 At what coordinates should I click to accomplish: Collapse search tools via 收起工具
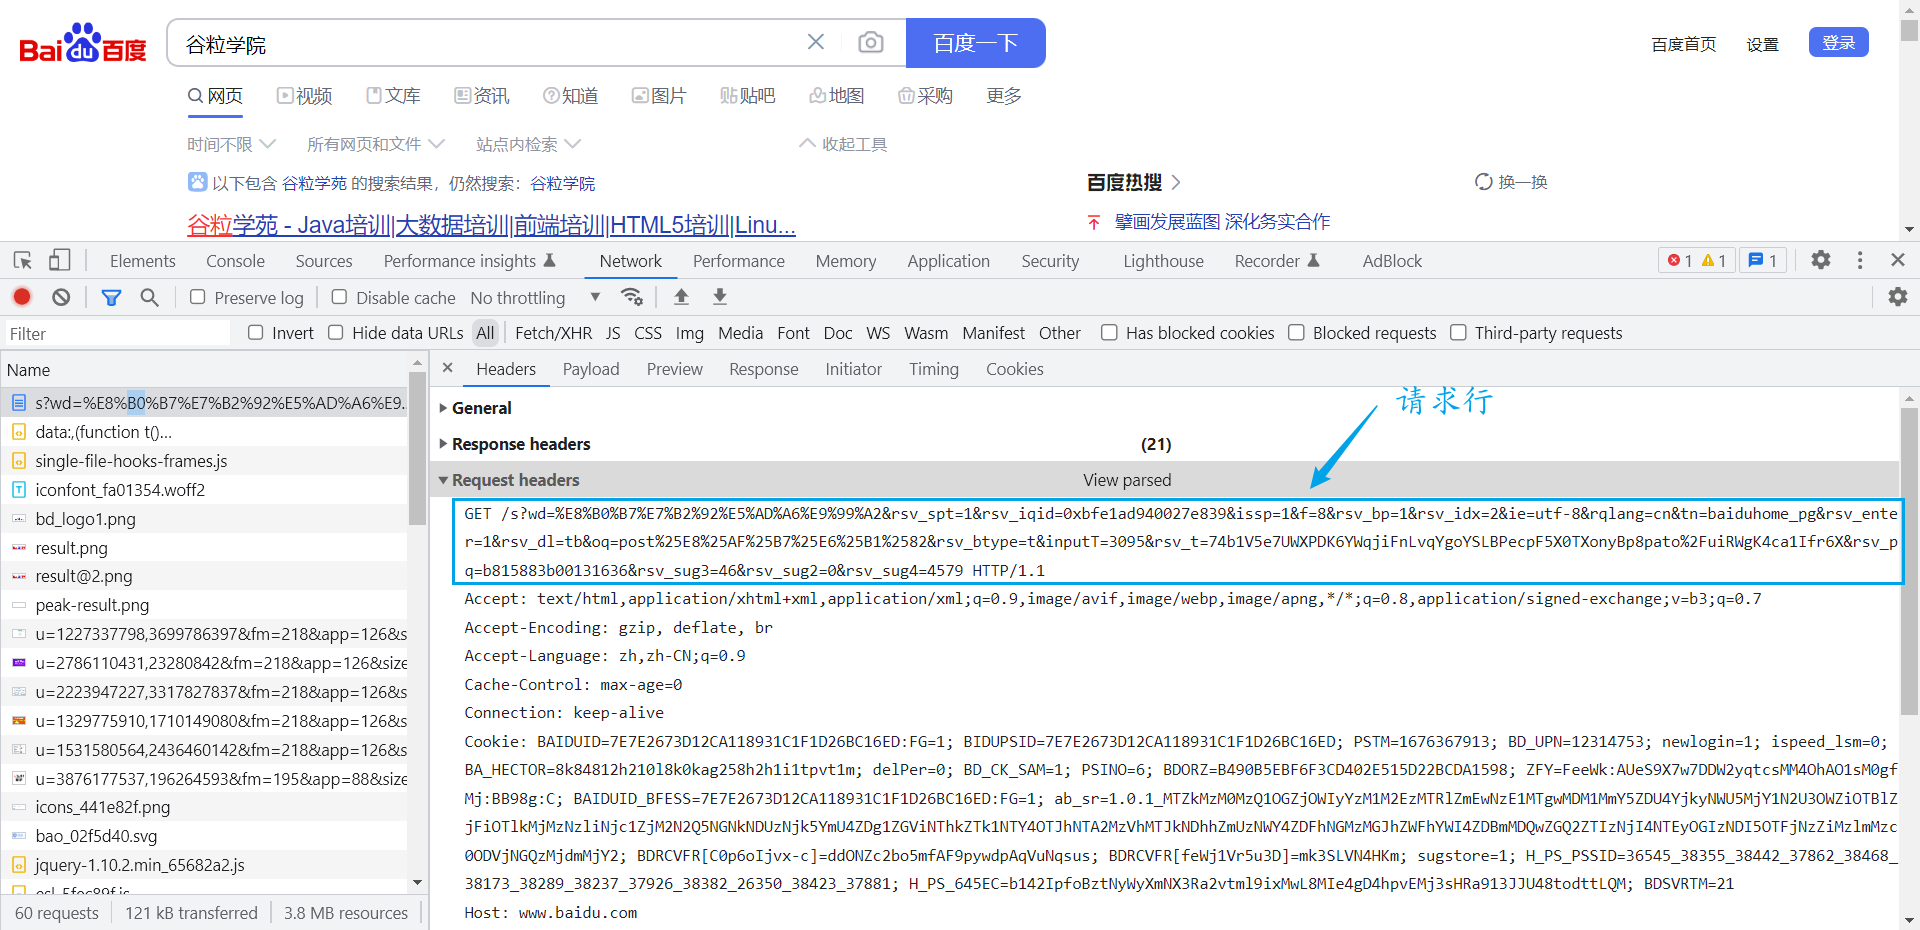coord(843,144)
